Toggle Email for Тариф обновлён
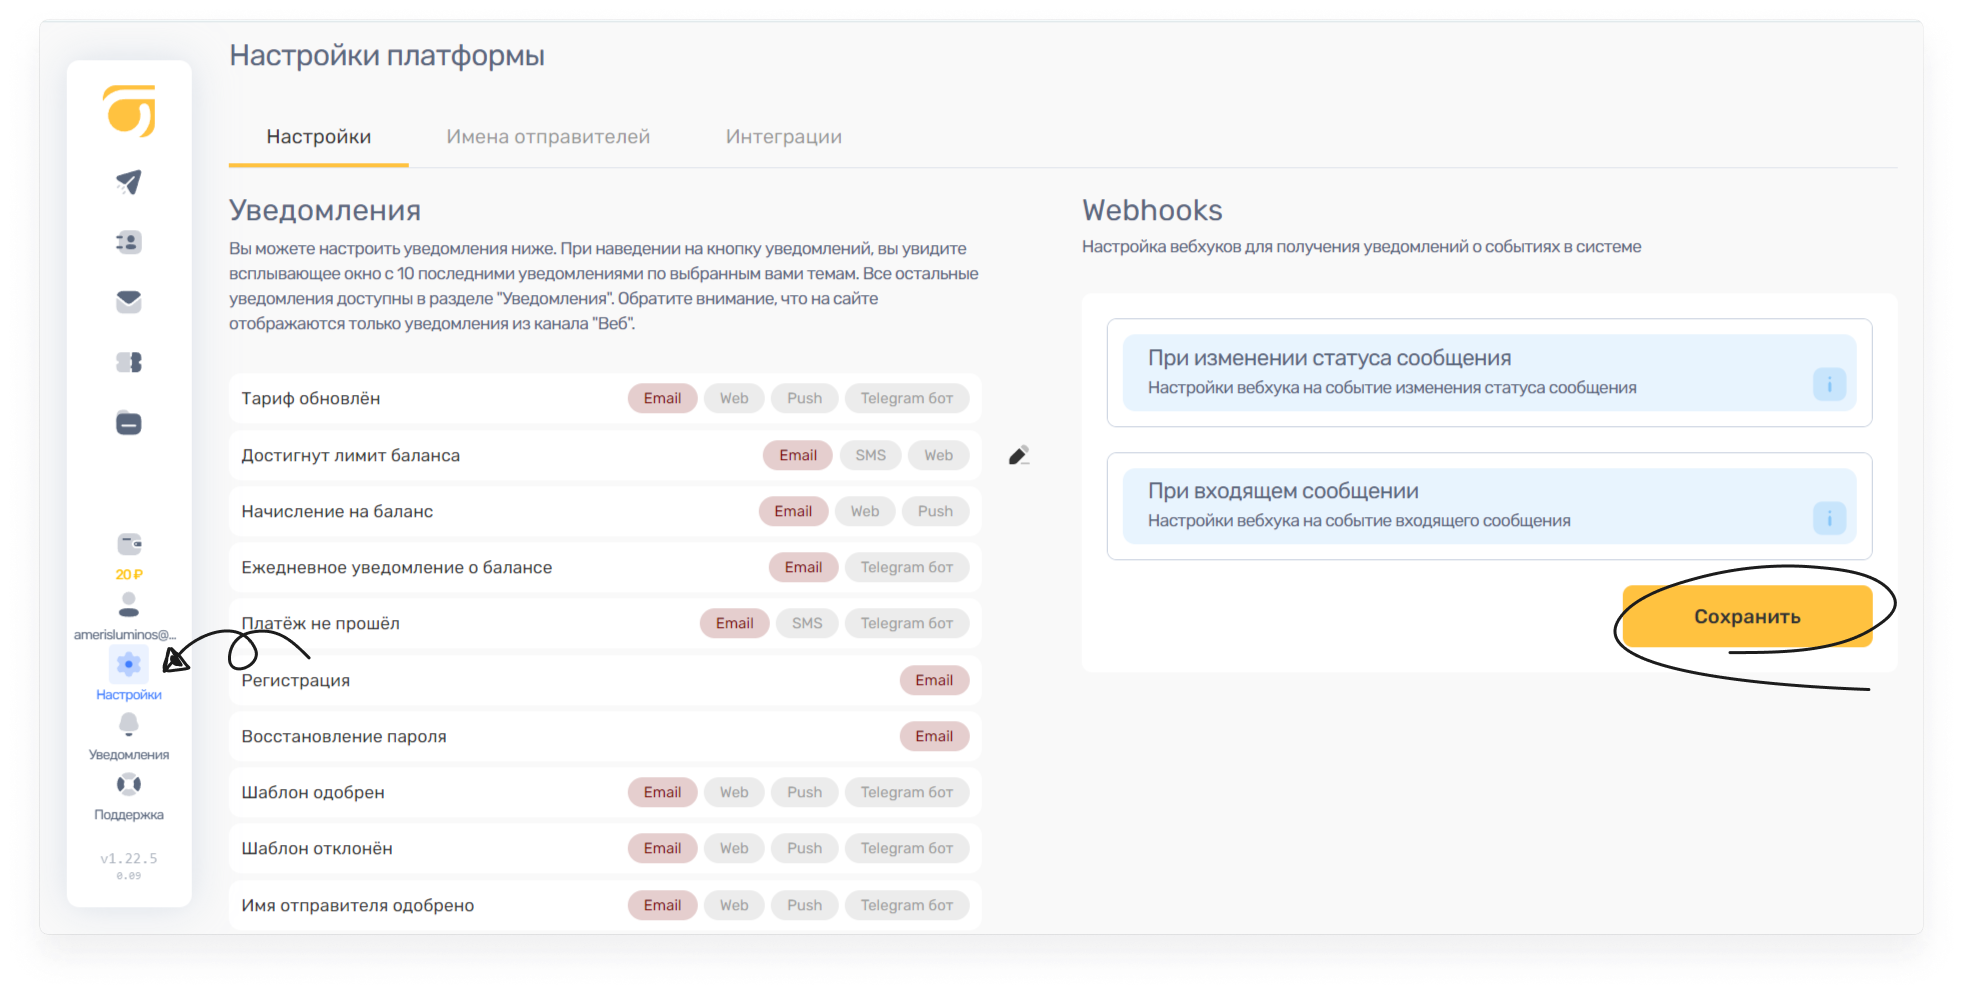Viewport: 1963px width, 994px height. pos(662,398)
